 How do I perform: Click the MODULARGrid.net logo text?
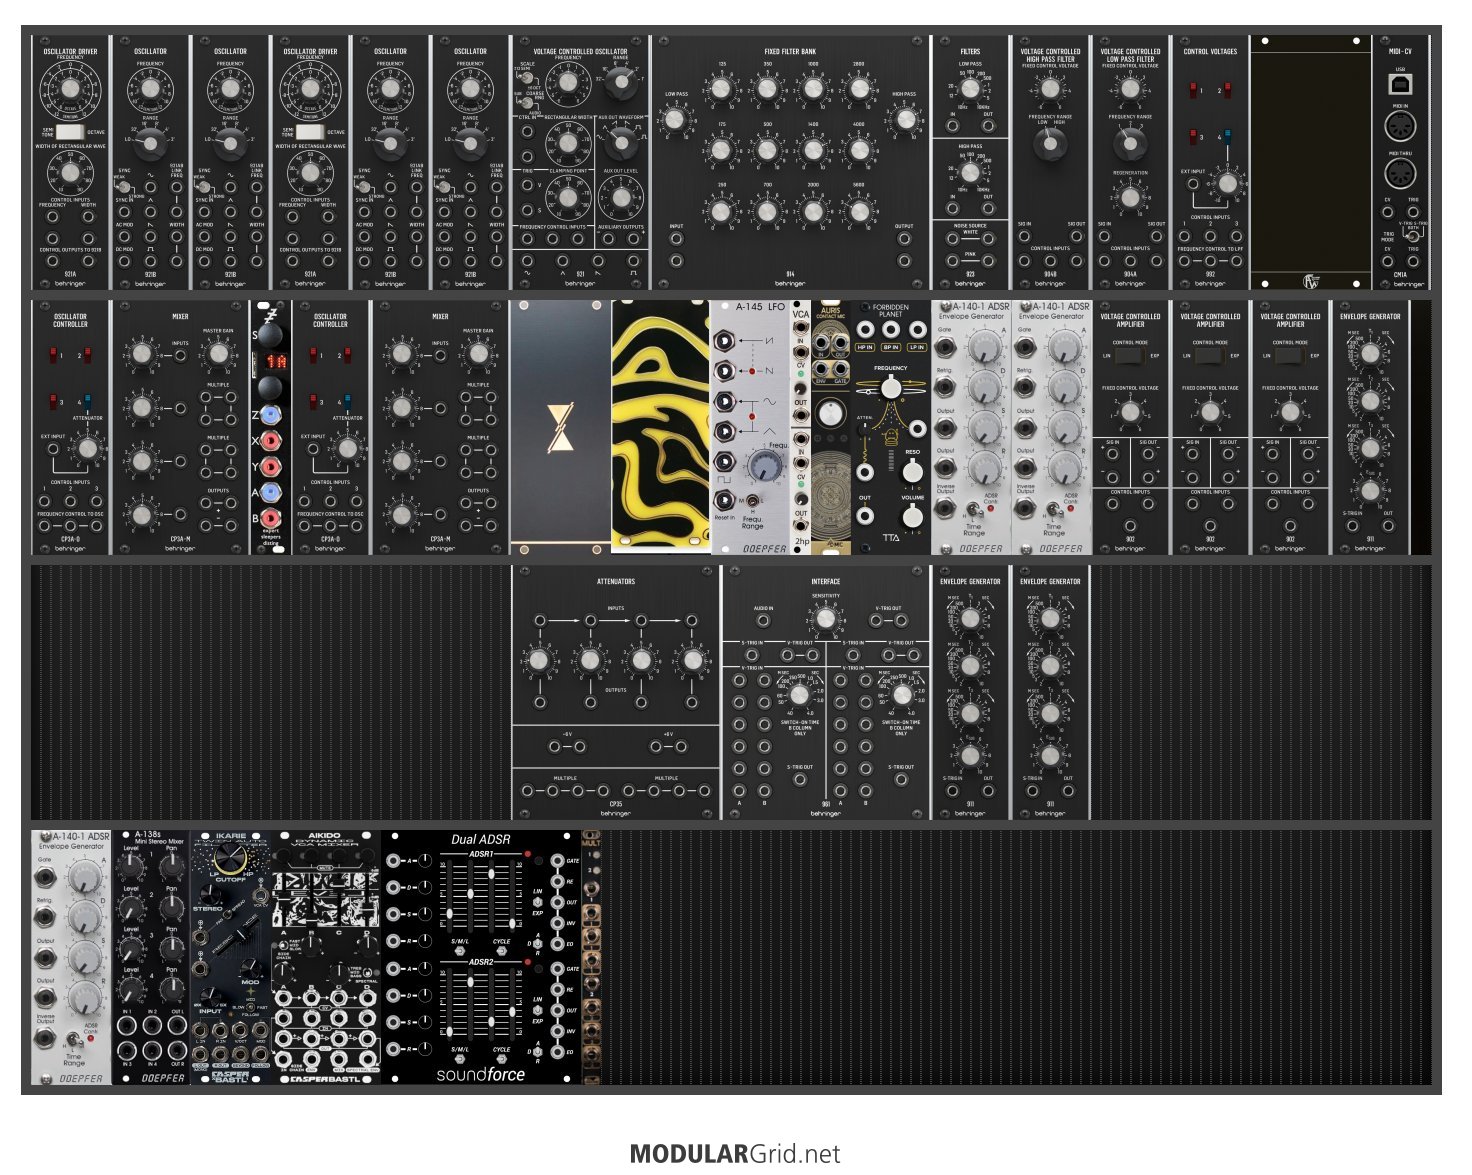click(x=735, y=1154)
